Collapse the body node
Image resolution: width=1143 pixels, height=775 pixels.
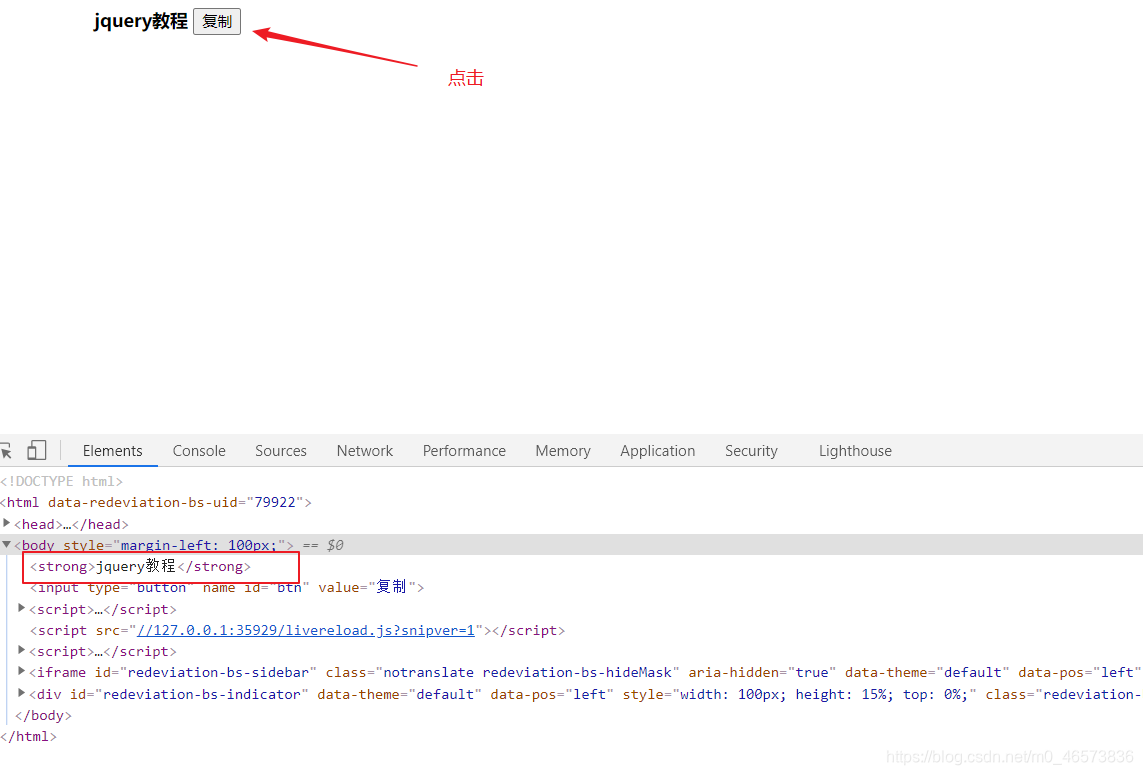(x=7, y=544)
